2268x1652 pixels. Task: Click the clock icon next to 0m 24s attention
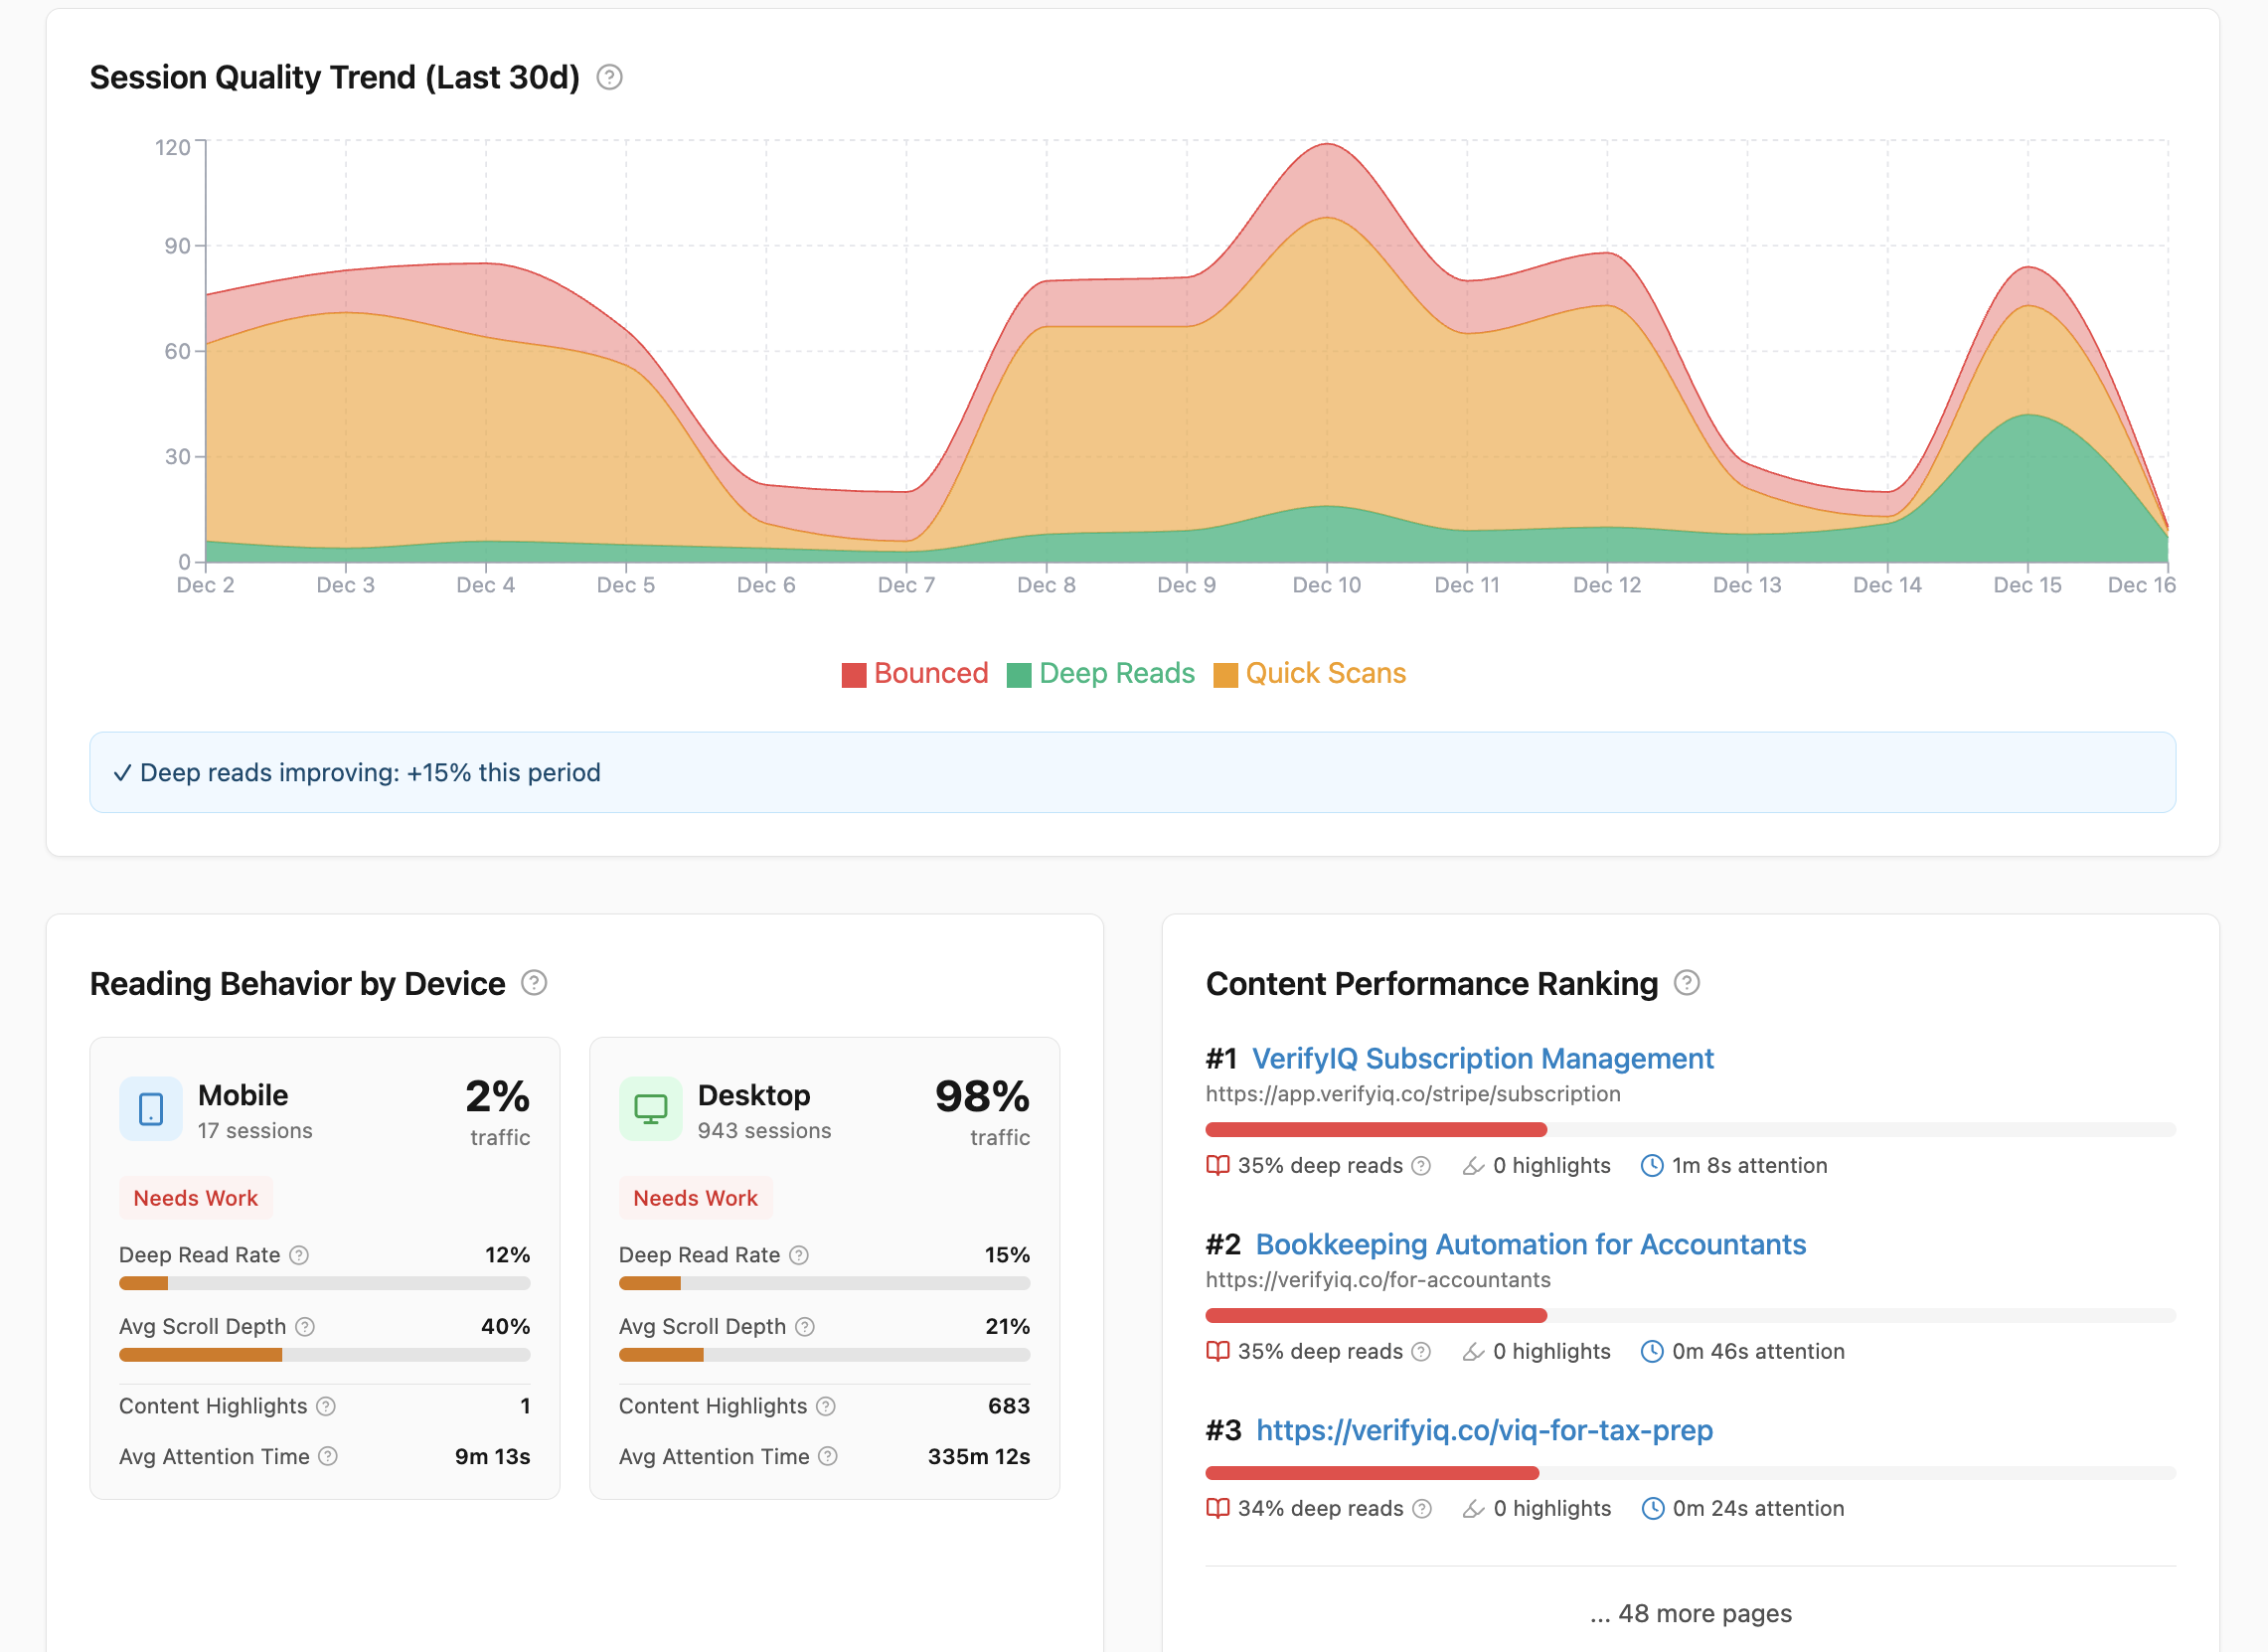[x=1650, y=1508]
